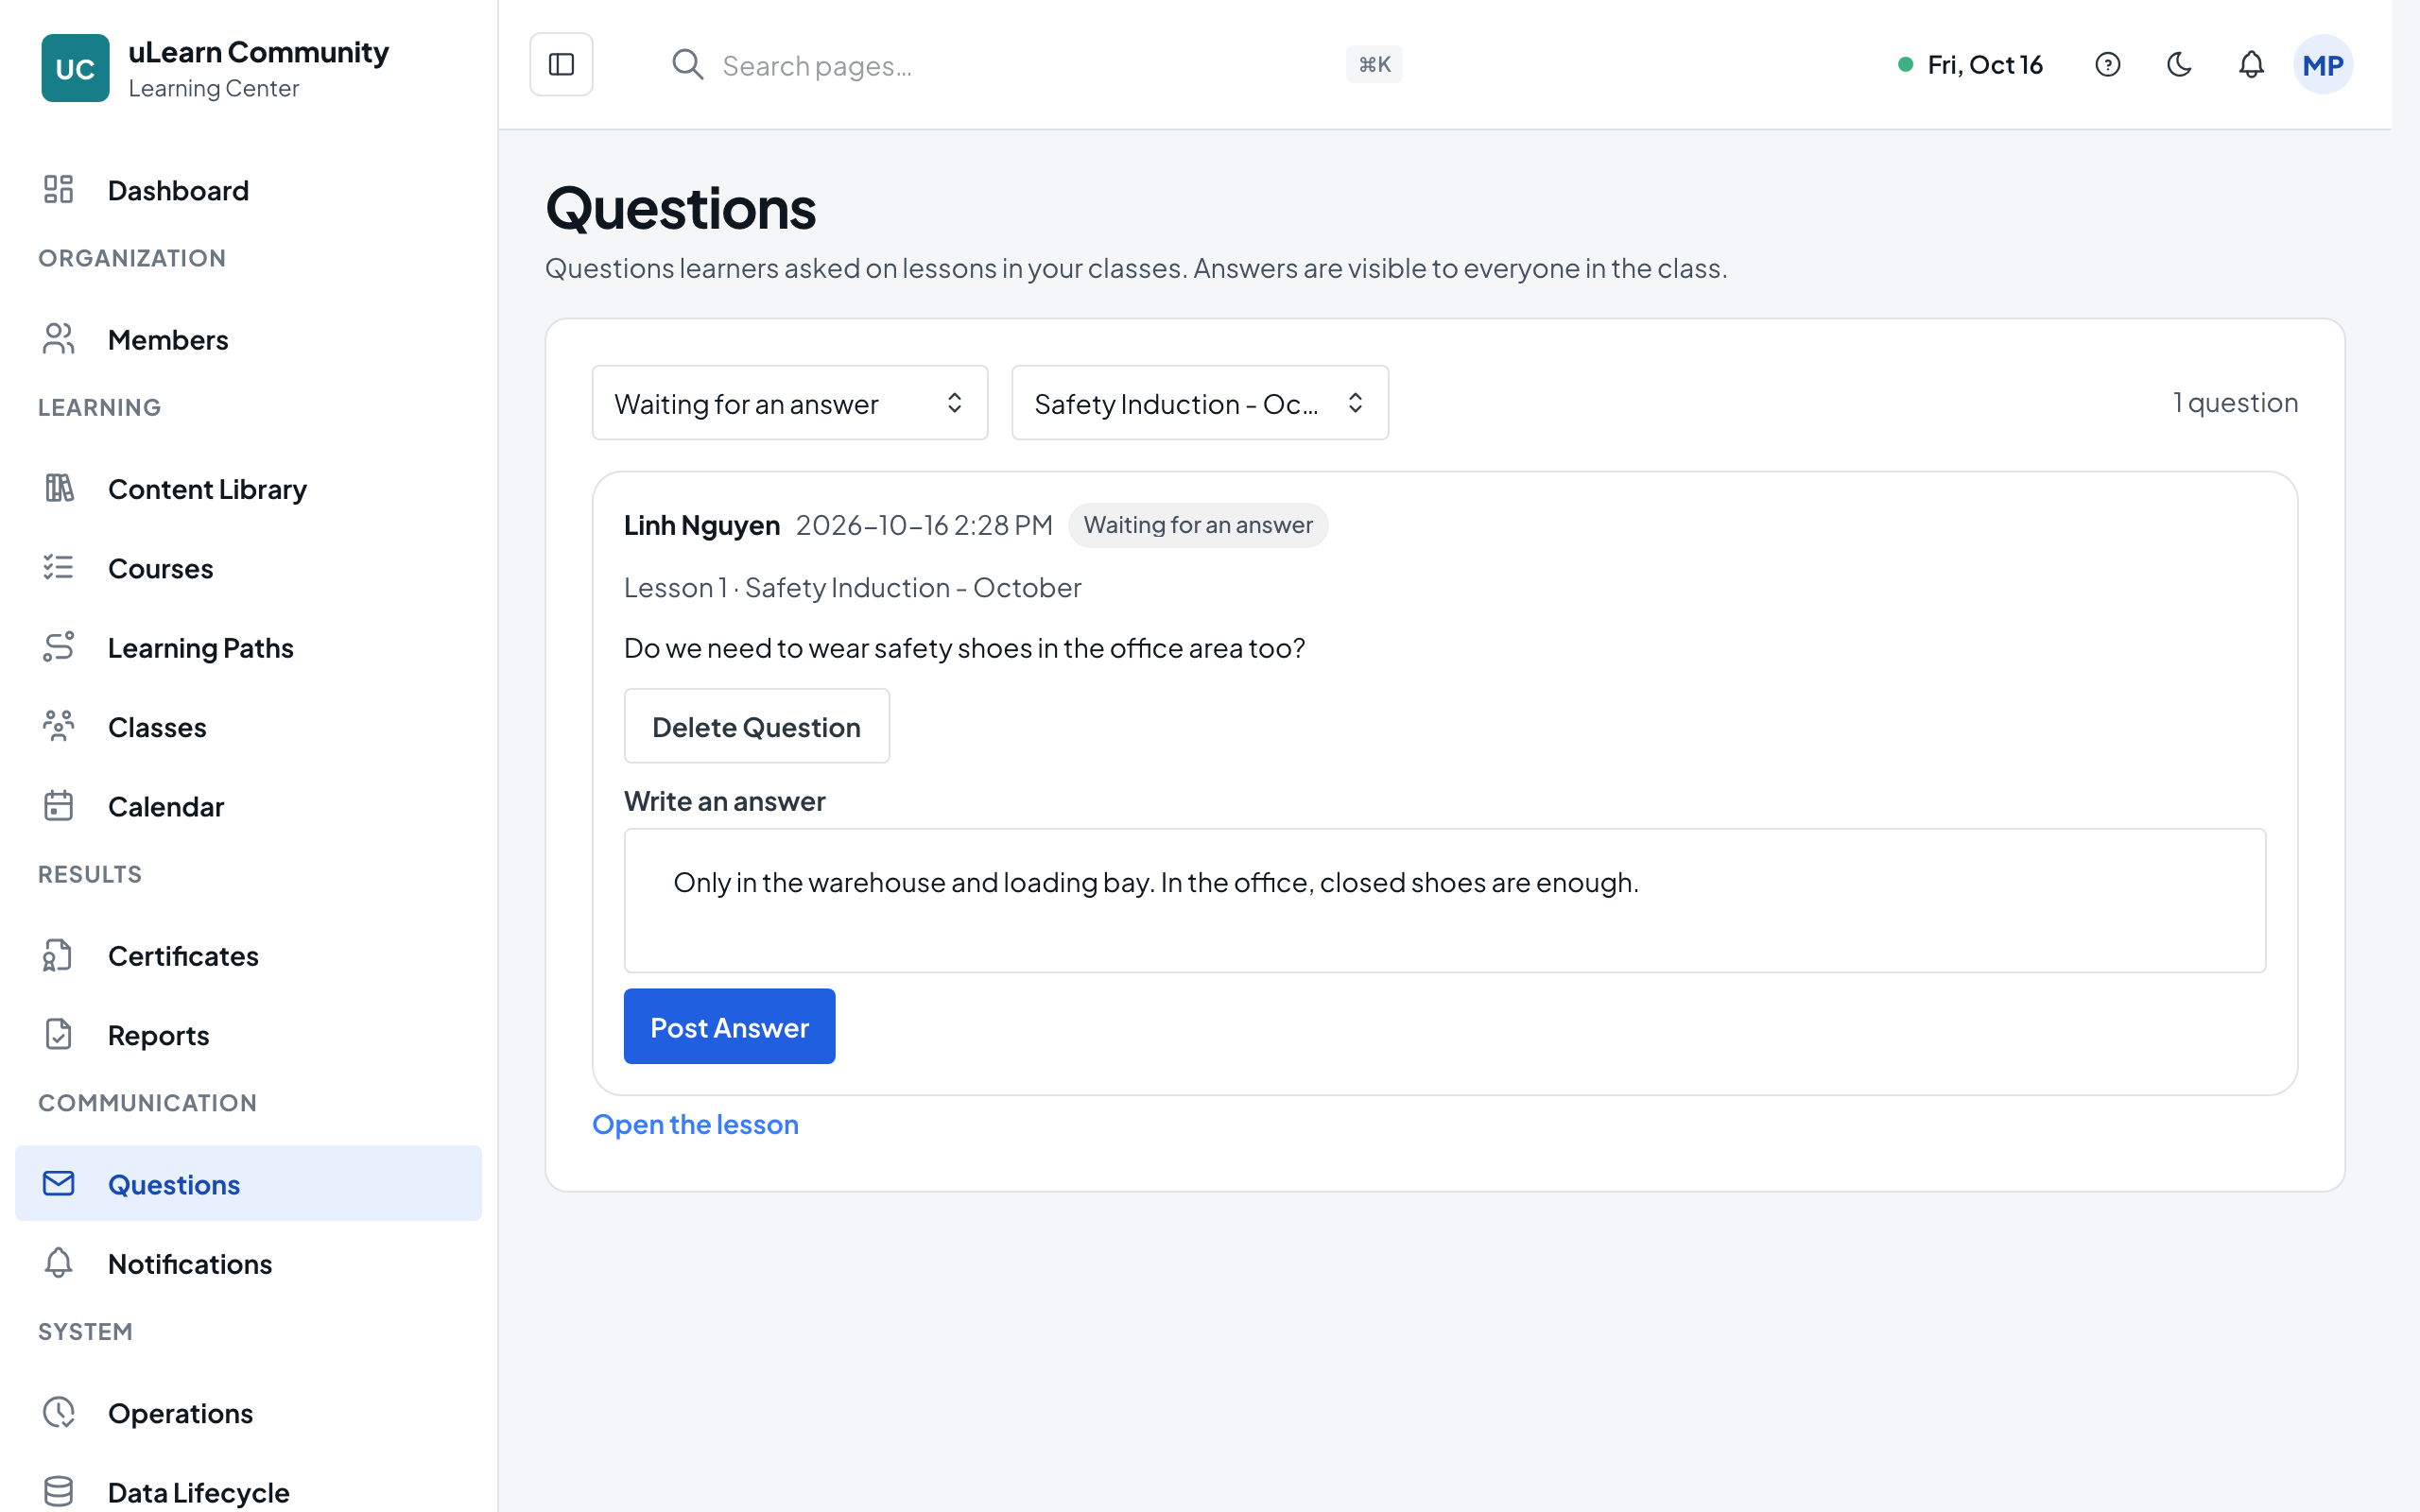The width and height of the screenshot is (2420, 1512).
Task: Open Operations in sidebar
Action: click(248, 1413)
